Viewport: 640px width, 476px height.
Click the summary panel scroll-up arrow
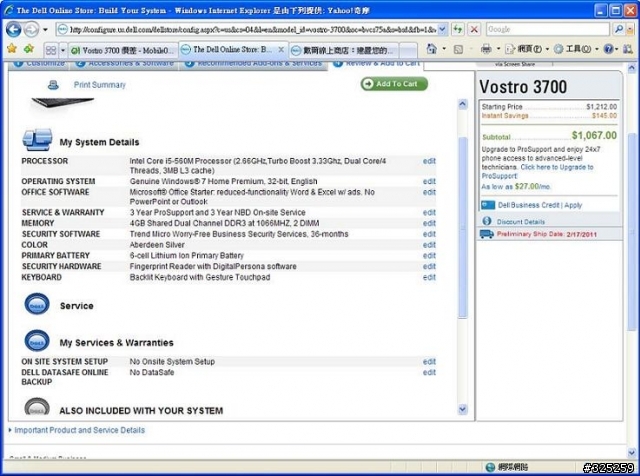(x=462, y=104)
